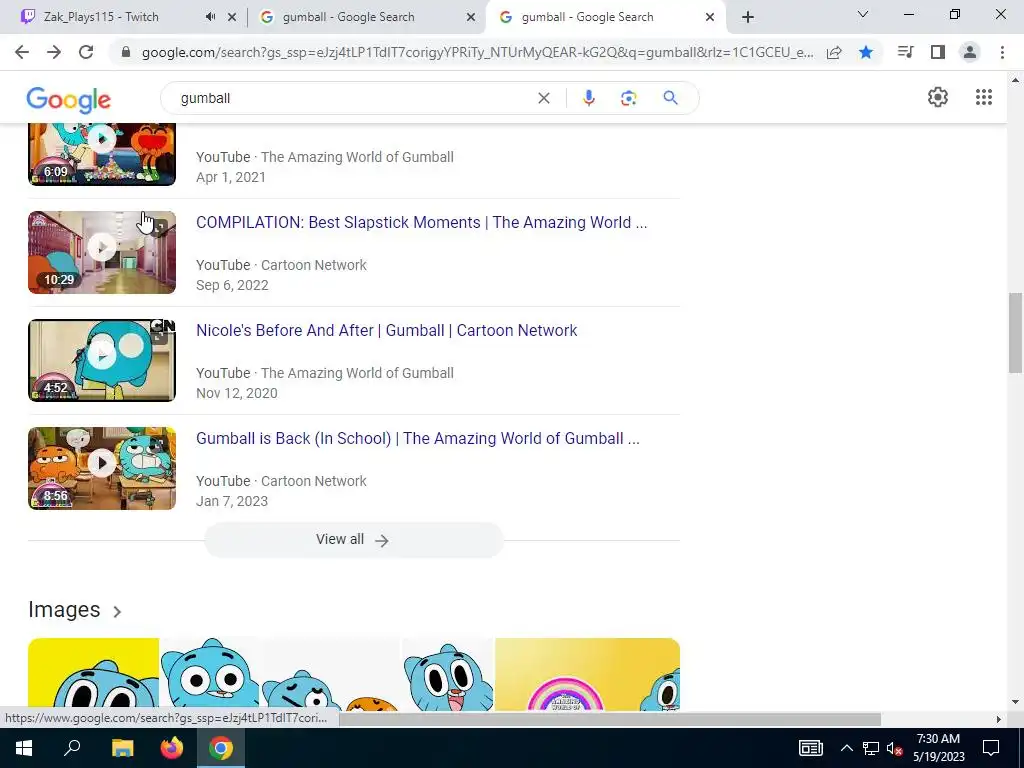Focus the gumball search input field
This screenshot has width=1024, height=768.
tap(353, 98)
